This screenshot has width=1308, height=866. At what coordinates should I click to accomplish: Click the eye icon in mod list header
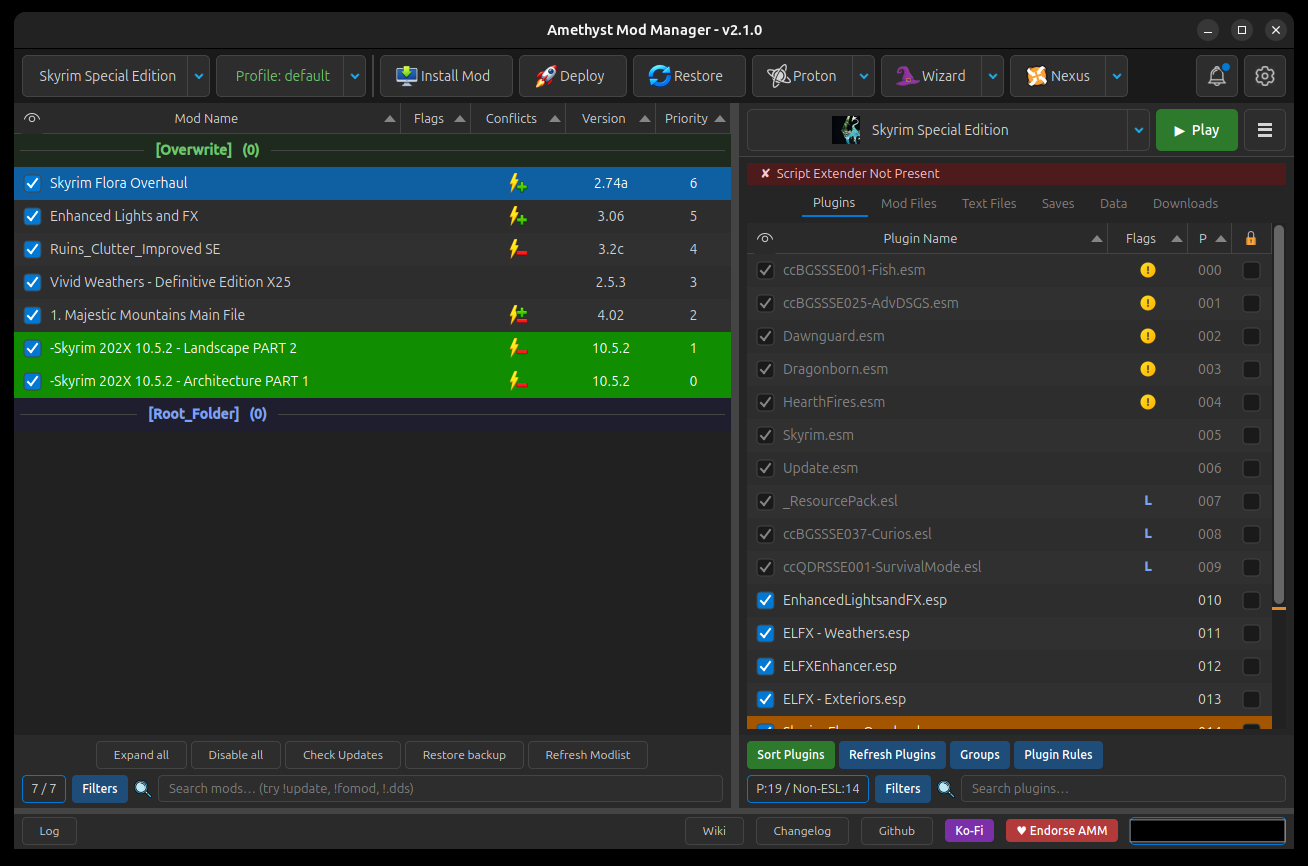tap(32, 118)
